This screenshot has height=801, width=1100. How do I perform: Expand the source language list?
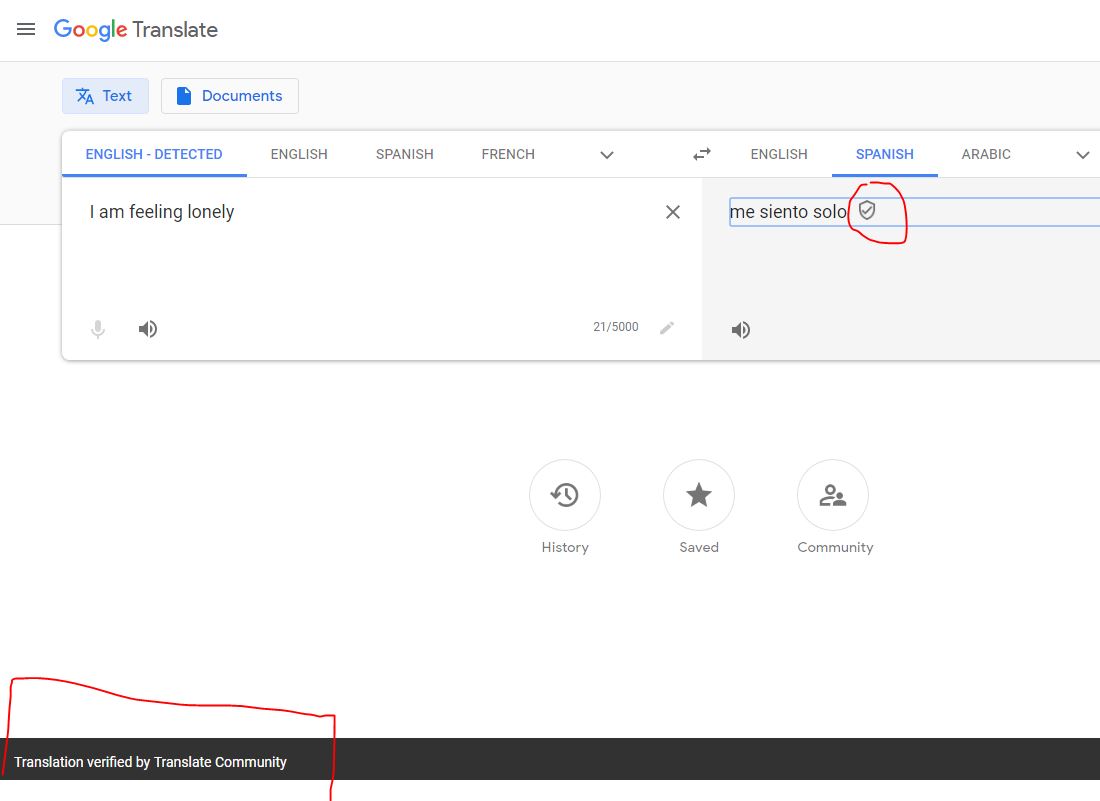tap(606, 155)
